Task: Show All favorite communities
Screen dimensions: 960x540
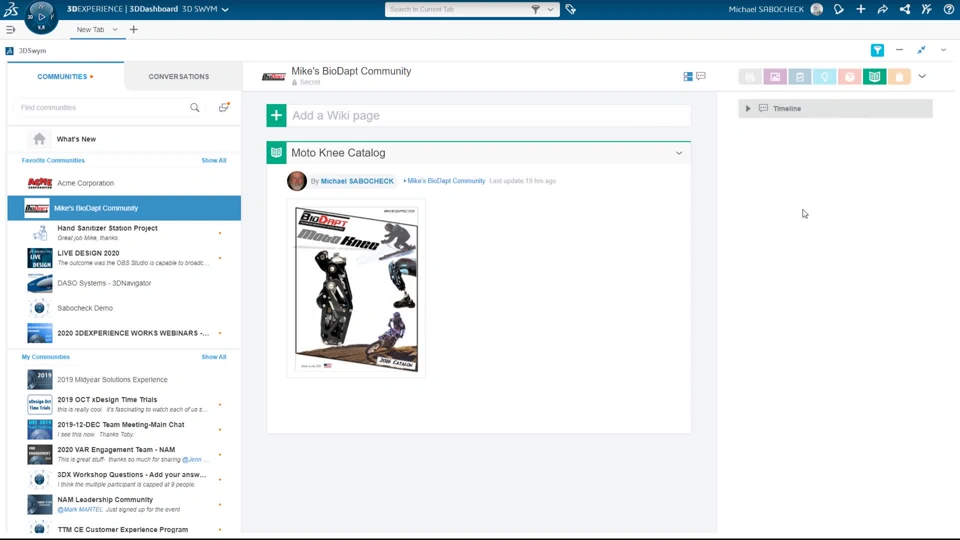Action: (x=214, y=160)
